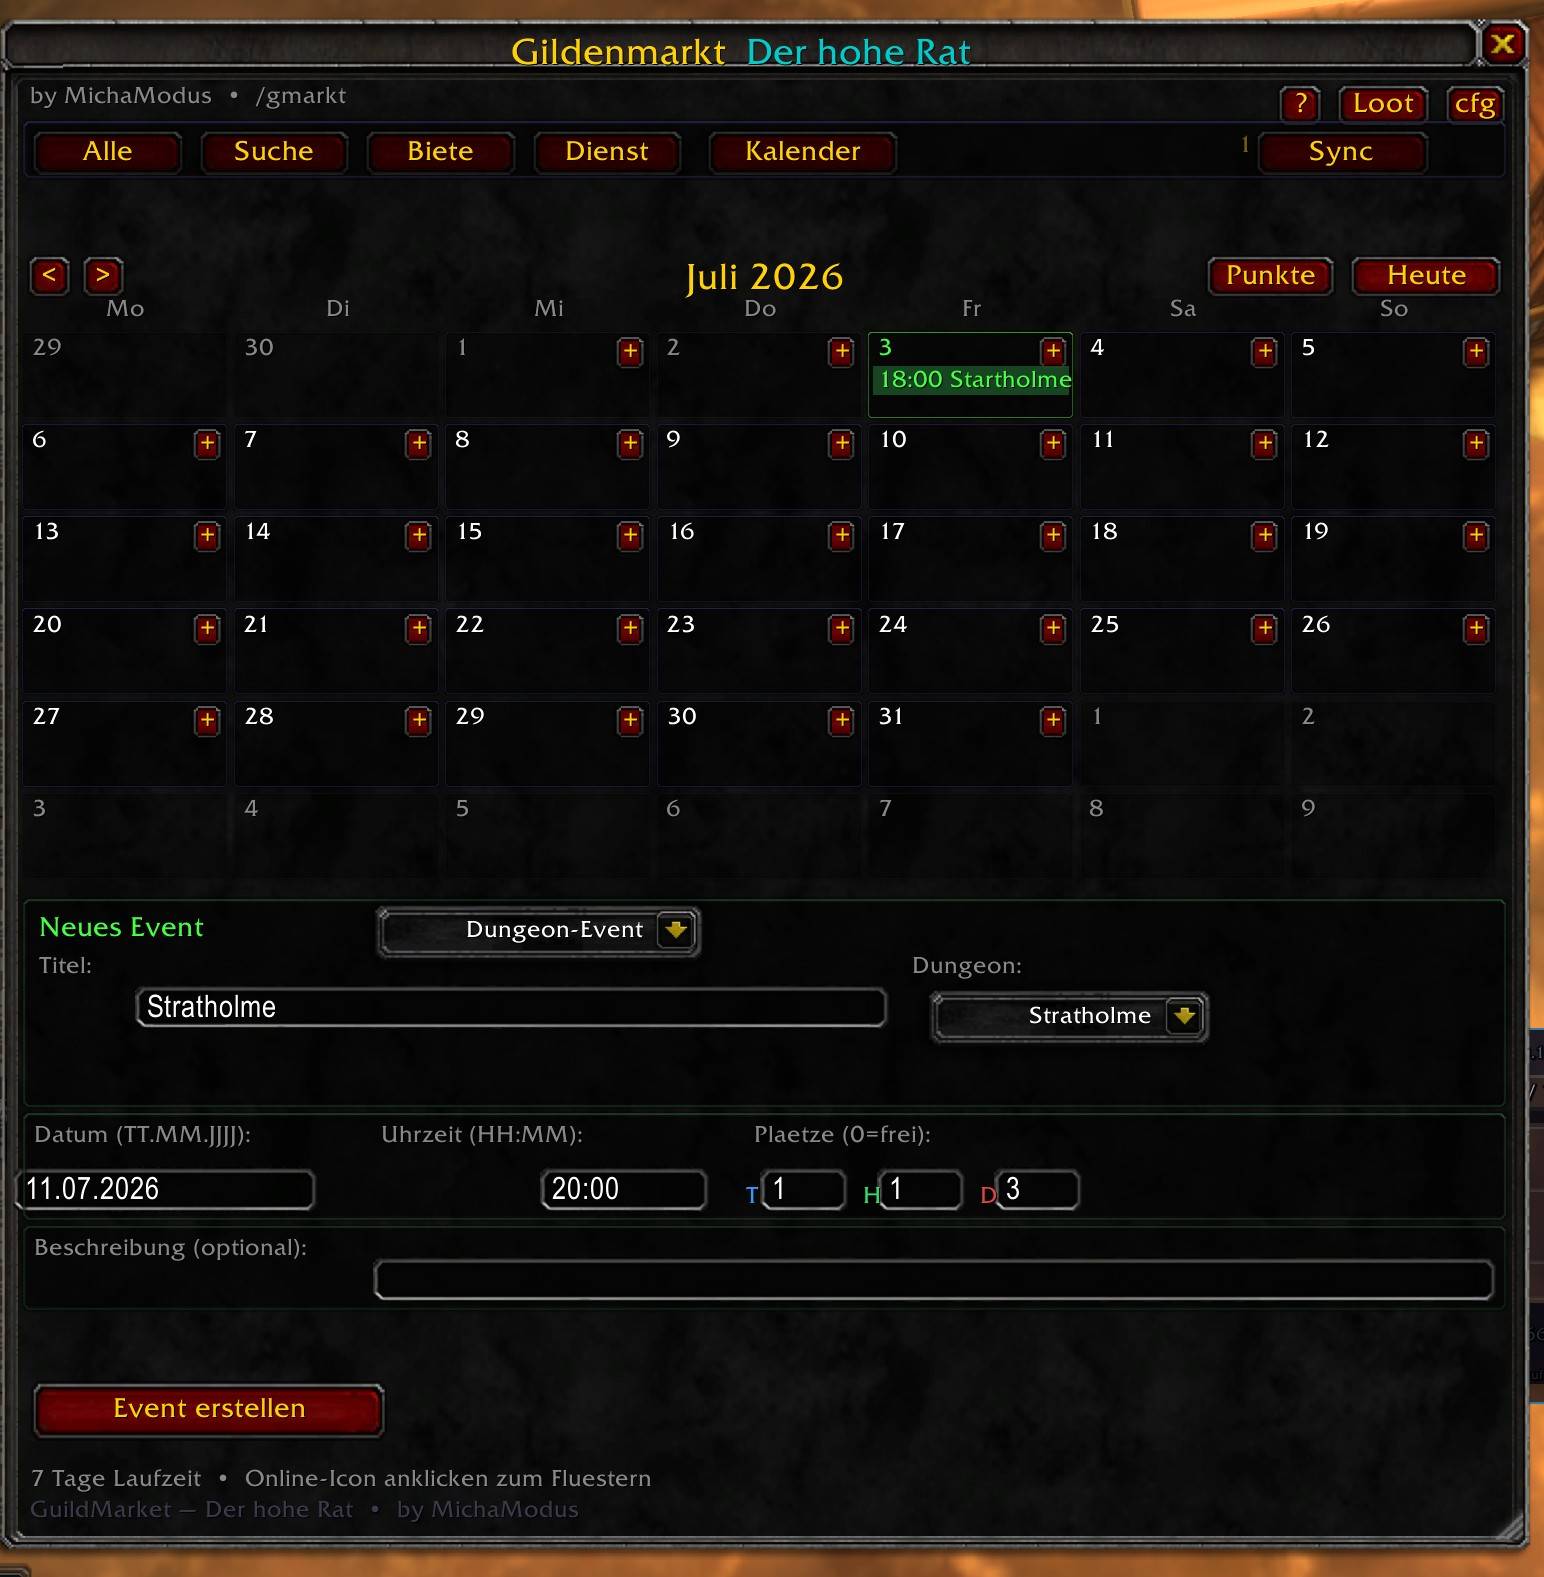Click the healer slots H field

pos(920,1189)
